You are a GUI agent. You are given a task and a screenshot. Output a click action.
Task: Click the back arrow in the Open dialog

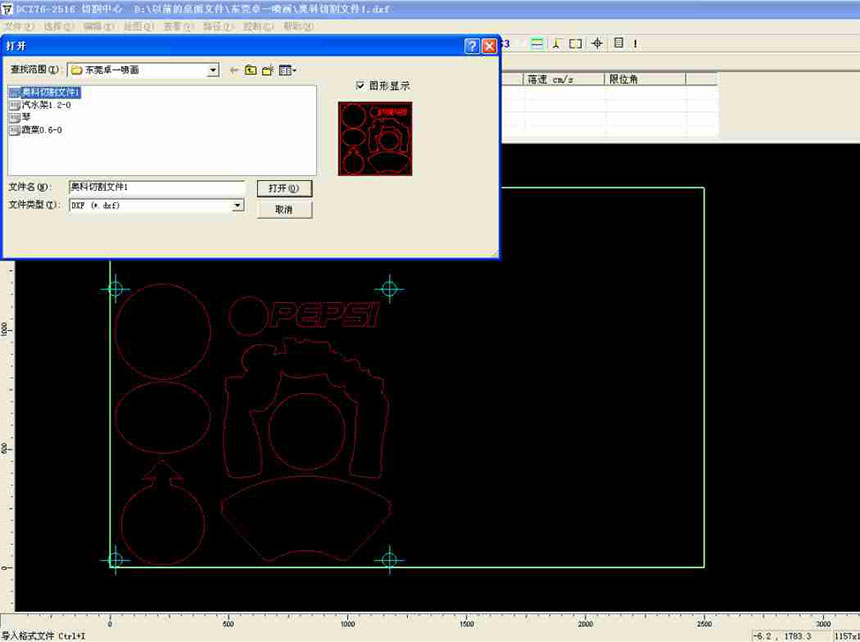pyautogui.click(x=234, y=70)
